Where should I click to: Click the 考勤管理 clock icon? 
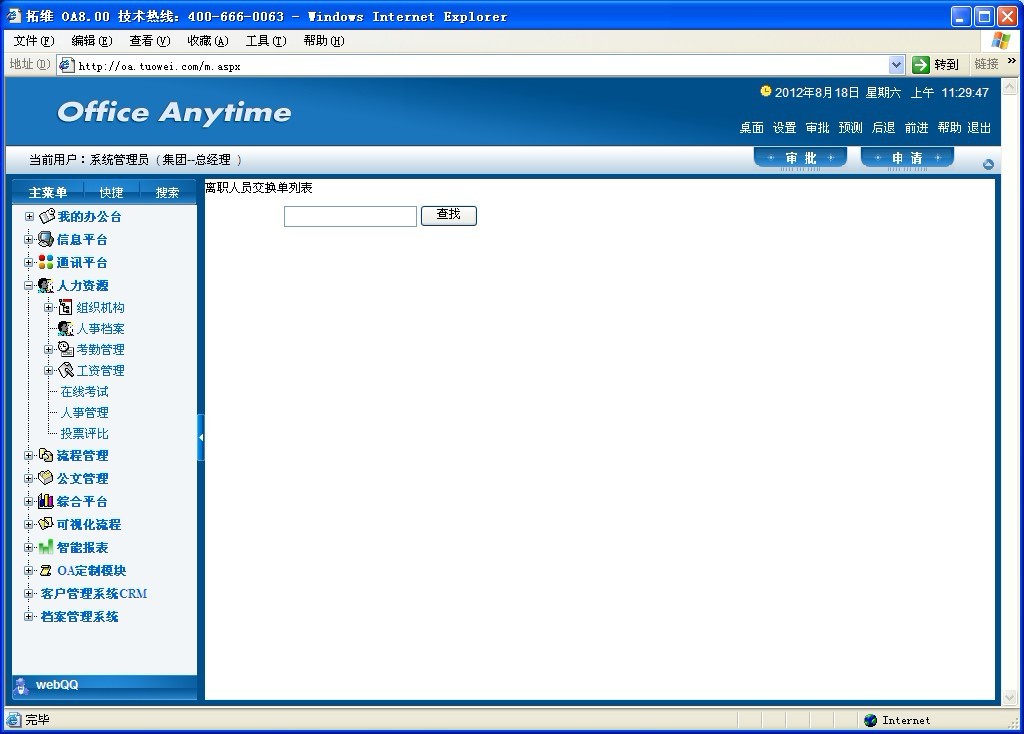click(x=66, y=349)
